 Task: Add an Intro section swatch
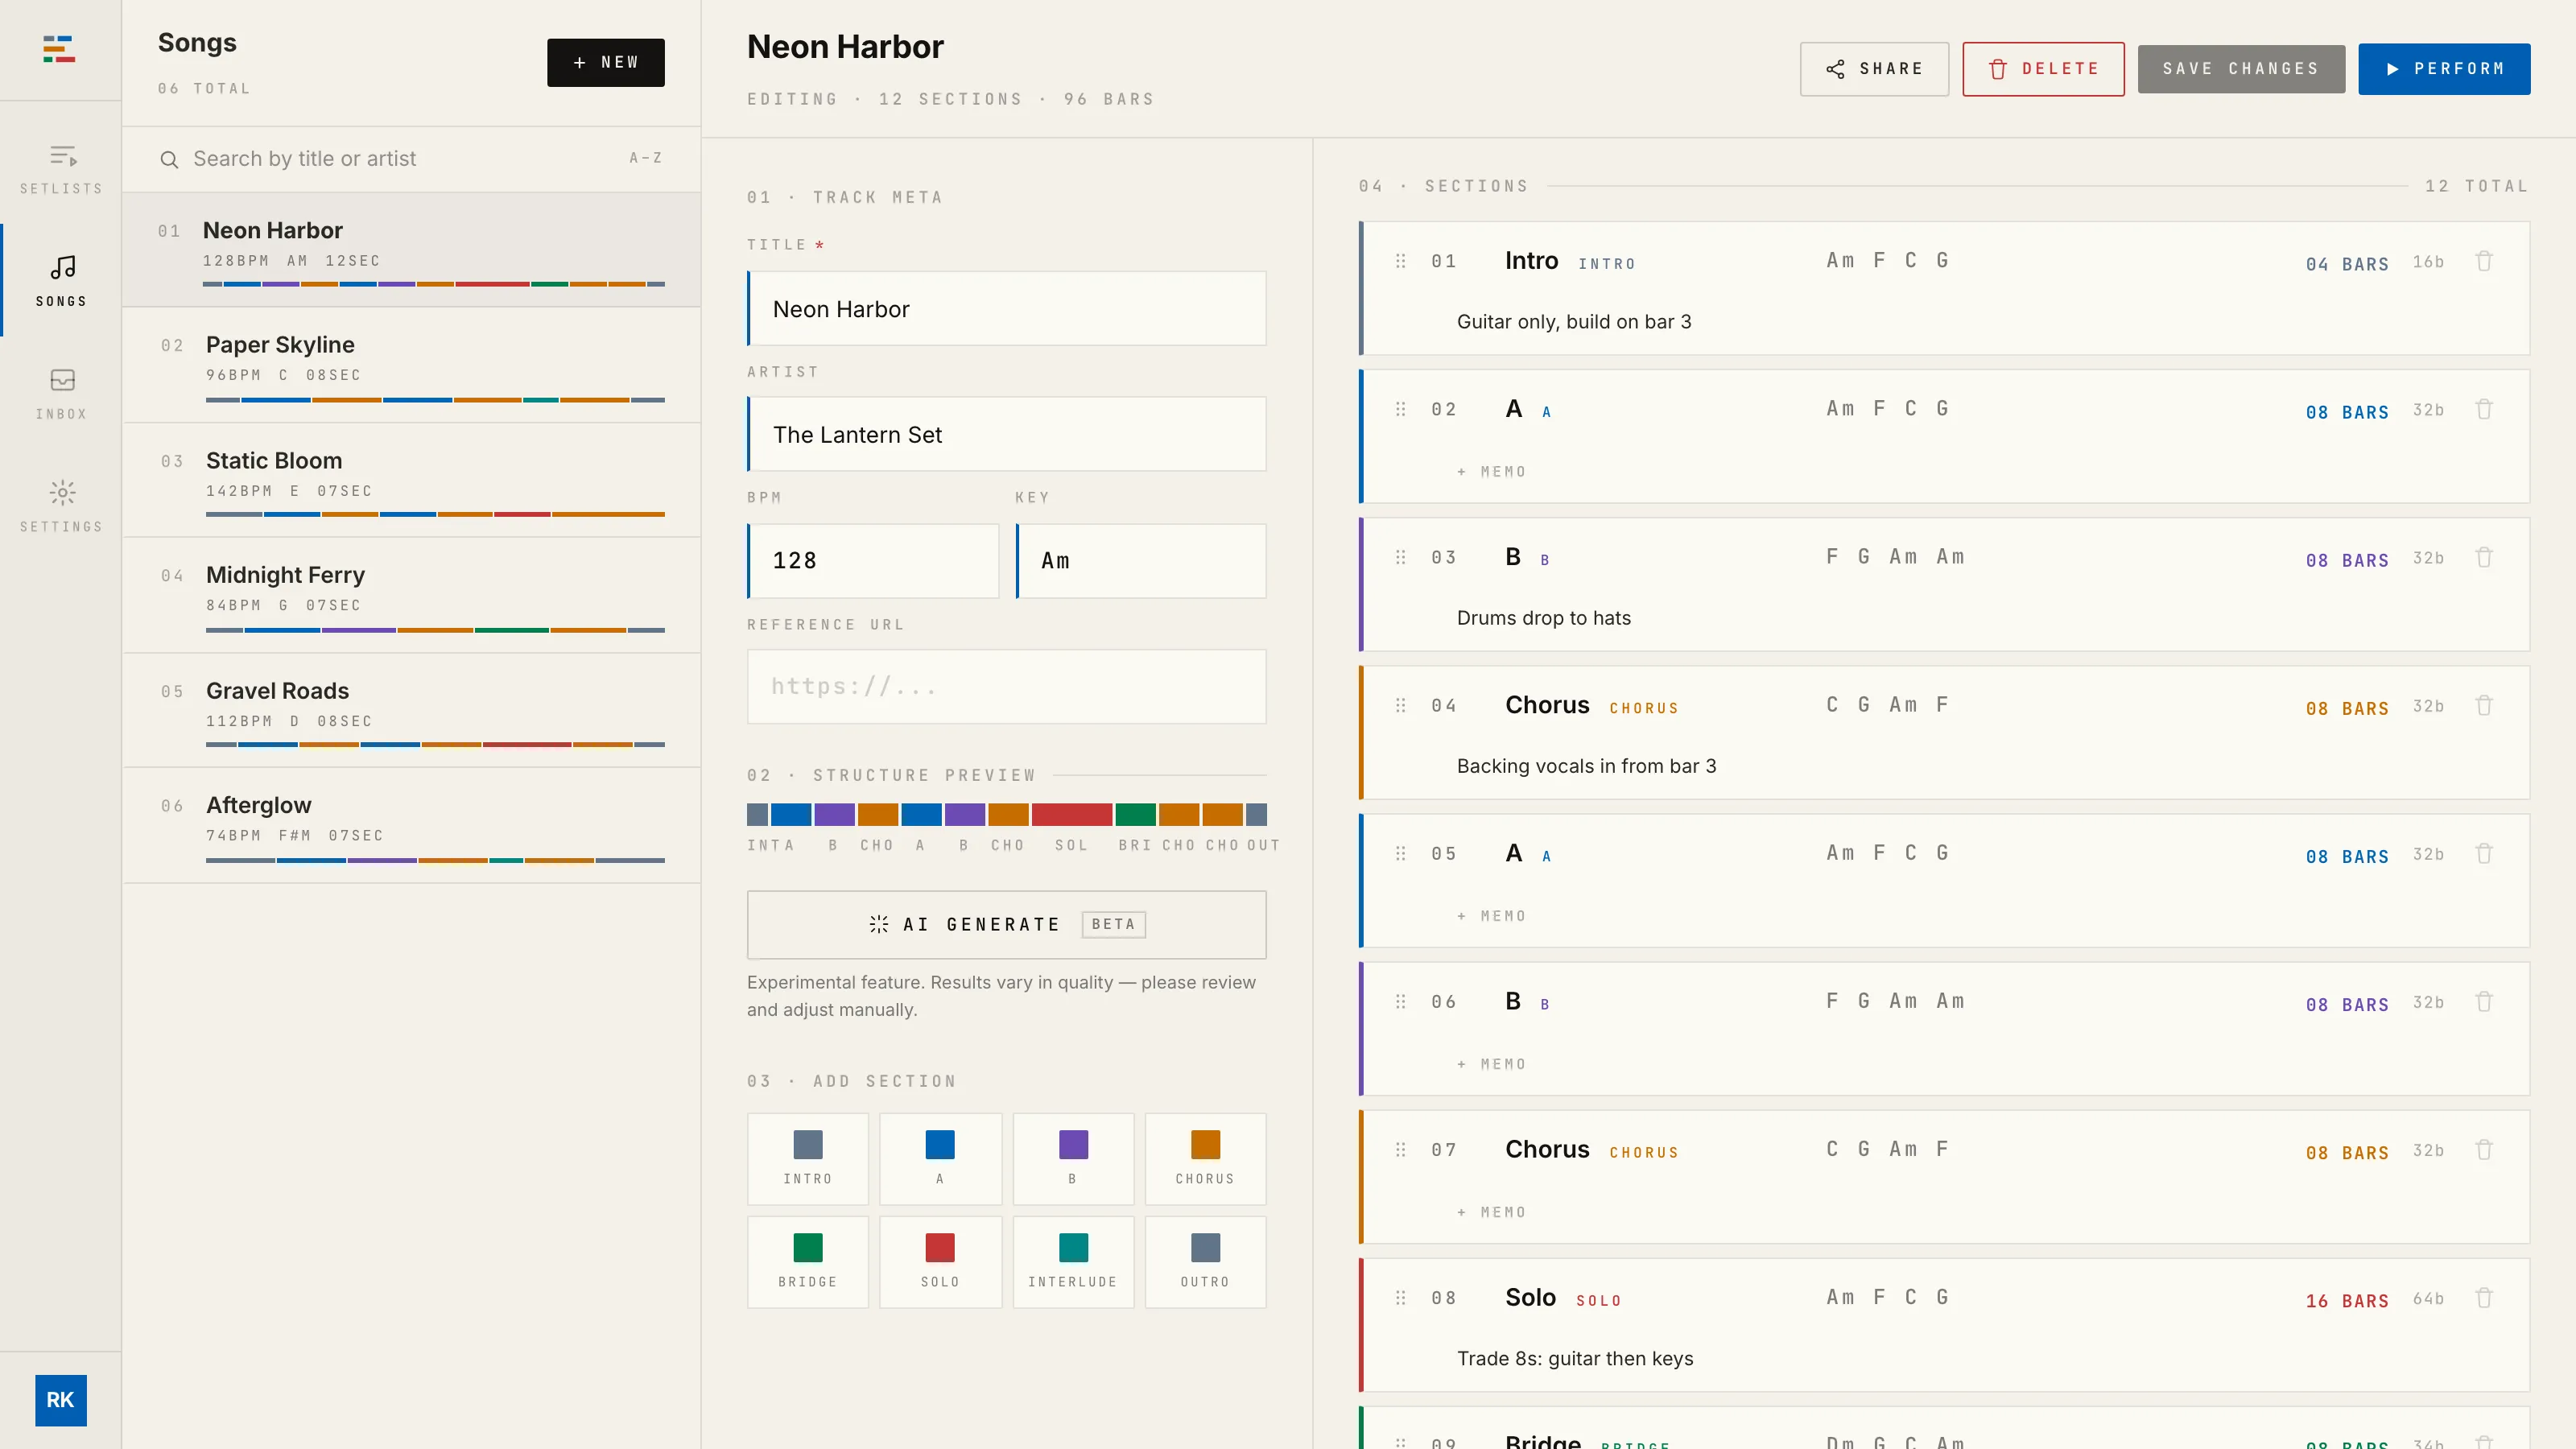click(x=807, y=1158)
